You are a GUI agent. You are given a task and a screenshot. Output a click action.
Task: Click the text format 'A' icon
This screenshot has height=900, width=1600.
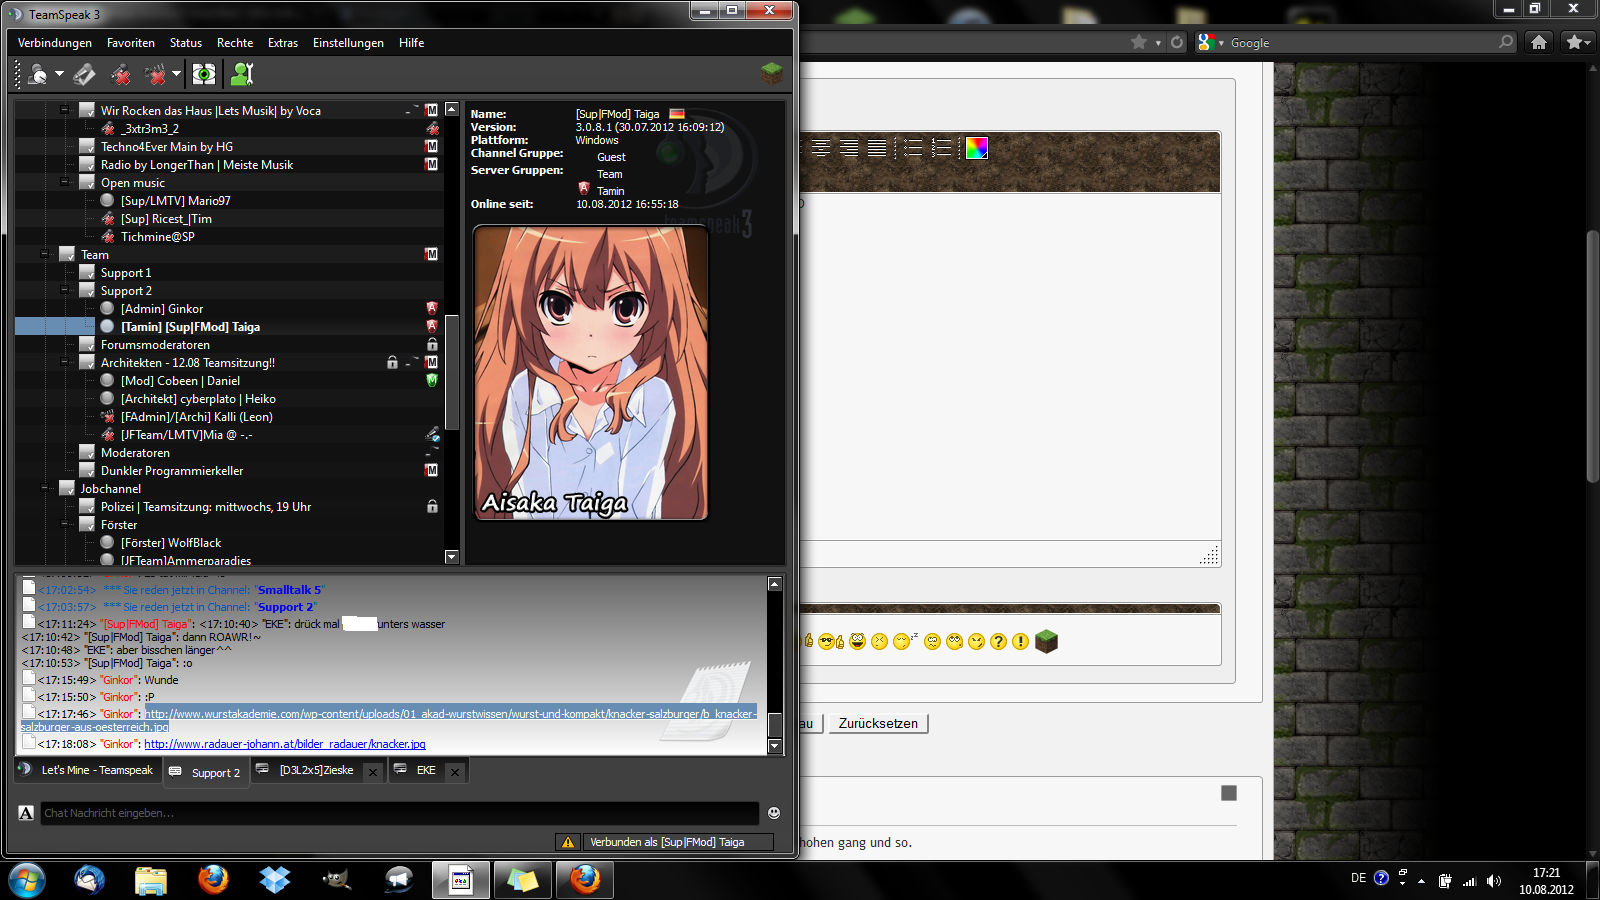26,813
